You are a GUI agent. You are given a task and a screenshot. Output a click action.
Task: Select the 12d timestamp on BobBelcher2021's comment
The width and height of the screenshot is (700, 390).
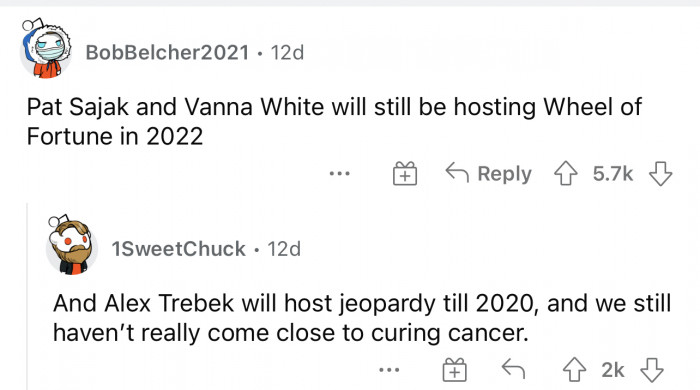click(287, 52)
